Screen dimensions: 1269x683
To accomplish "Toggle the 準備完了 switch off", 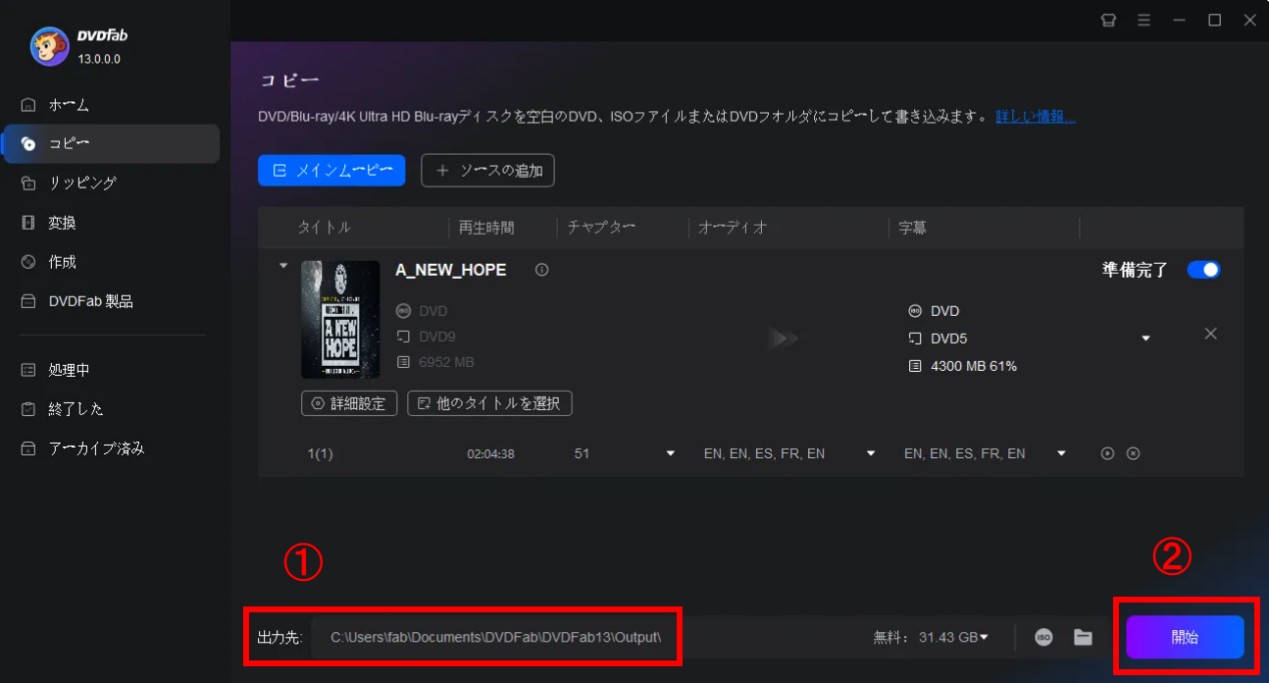I will point(1204,270).
